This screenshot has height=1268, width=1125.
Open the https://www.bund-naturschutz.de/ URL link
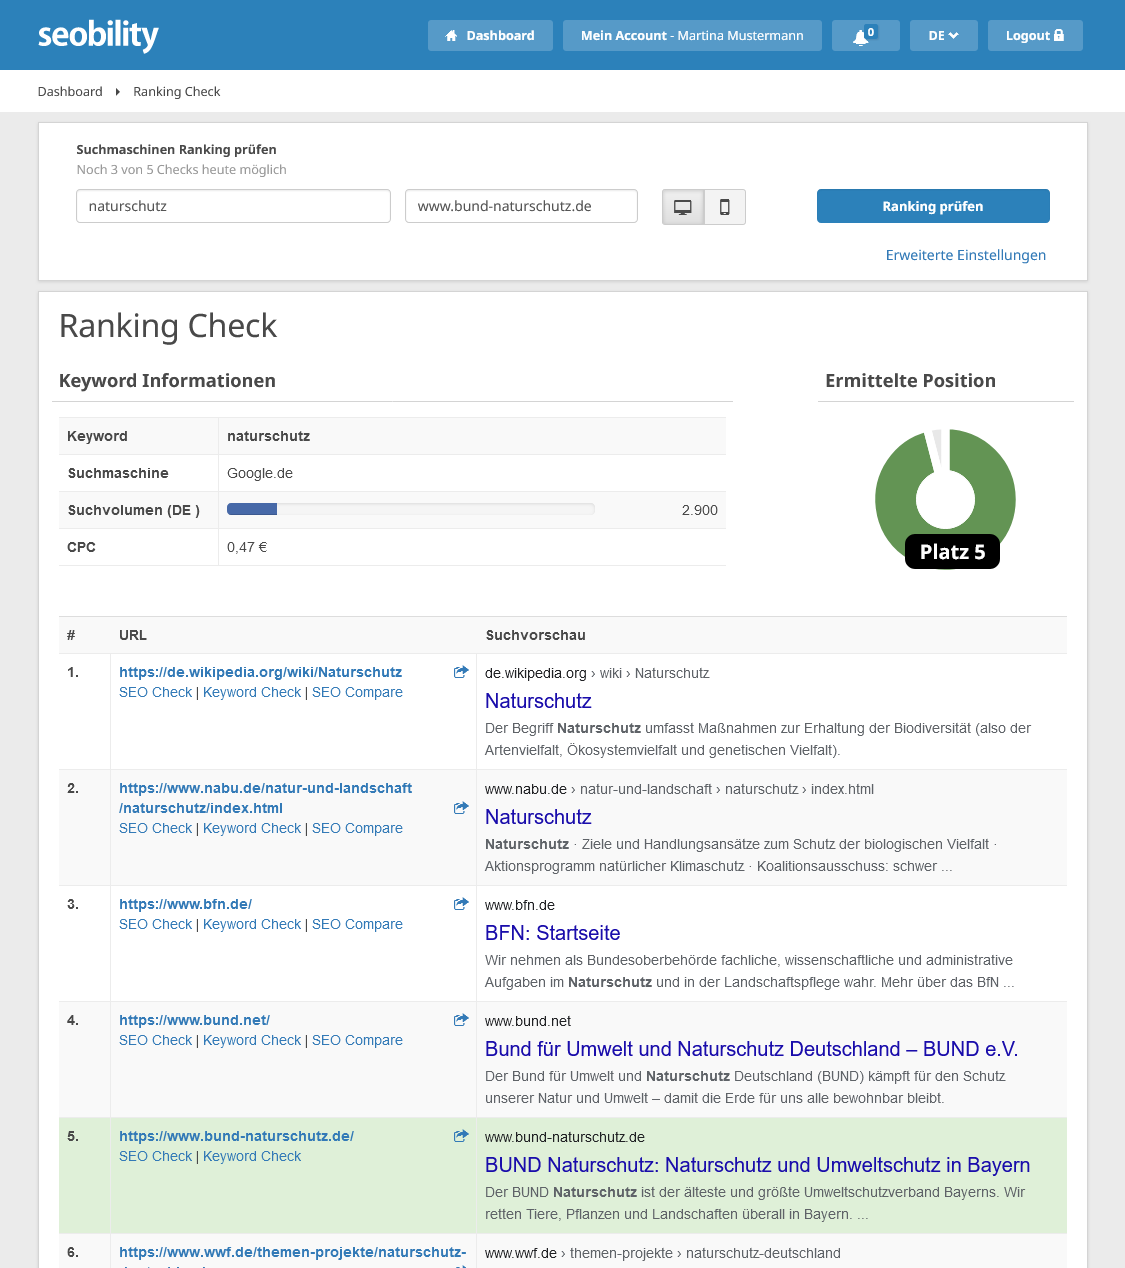coord(236,1136)
